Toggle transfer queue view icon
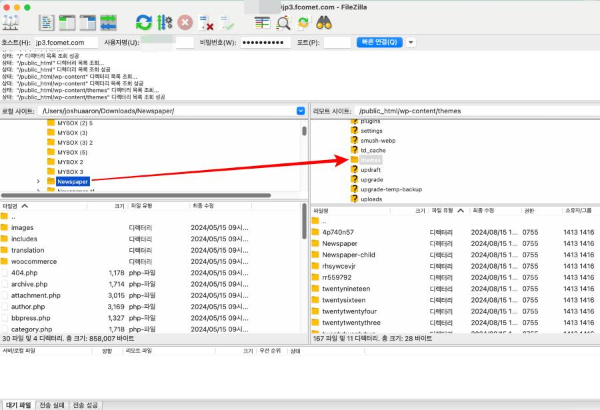The width and height of the screenshot is (600, 410). click(x=108, y=23)
